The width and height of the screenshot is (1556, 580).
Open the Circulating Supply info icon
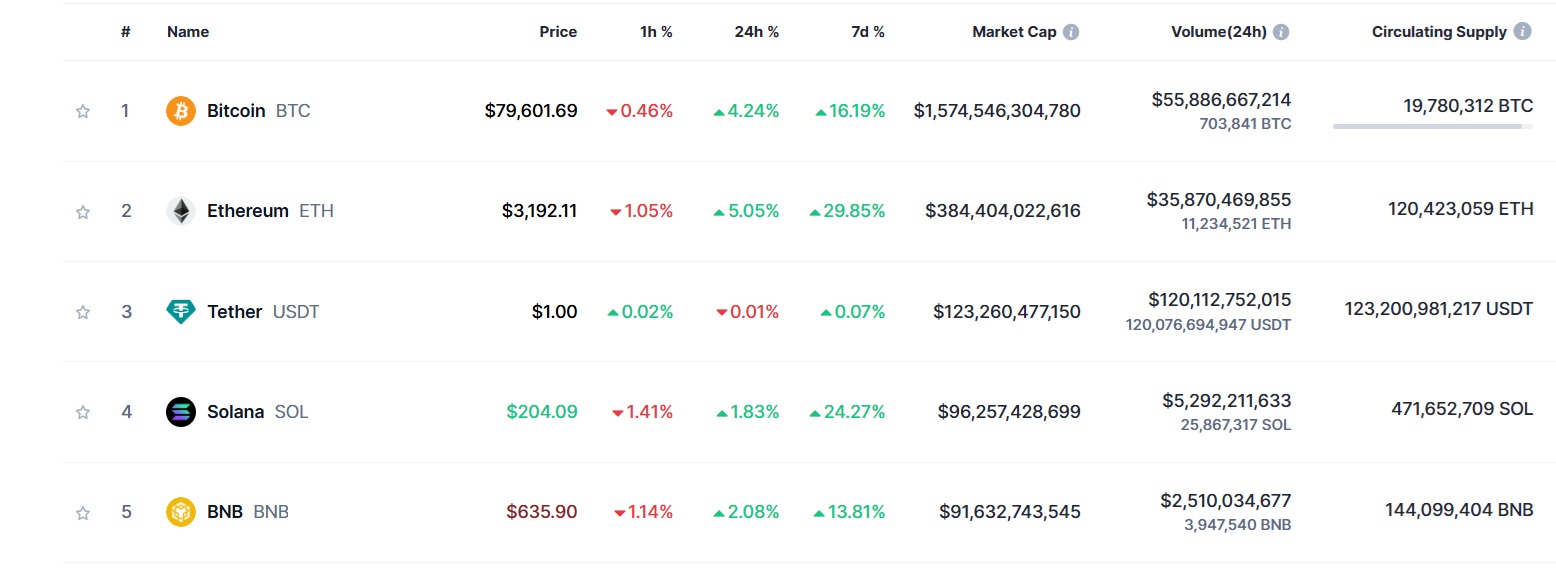[1523, 32]
